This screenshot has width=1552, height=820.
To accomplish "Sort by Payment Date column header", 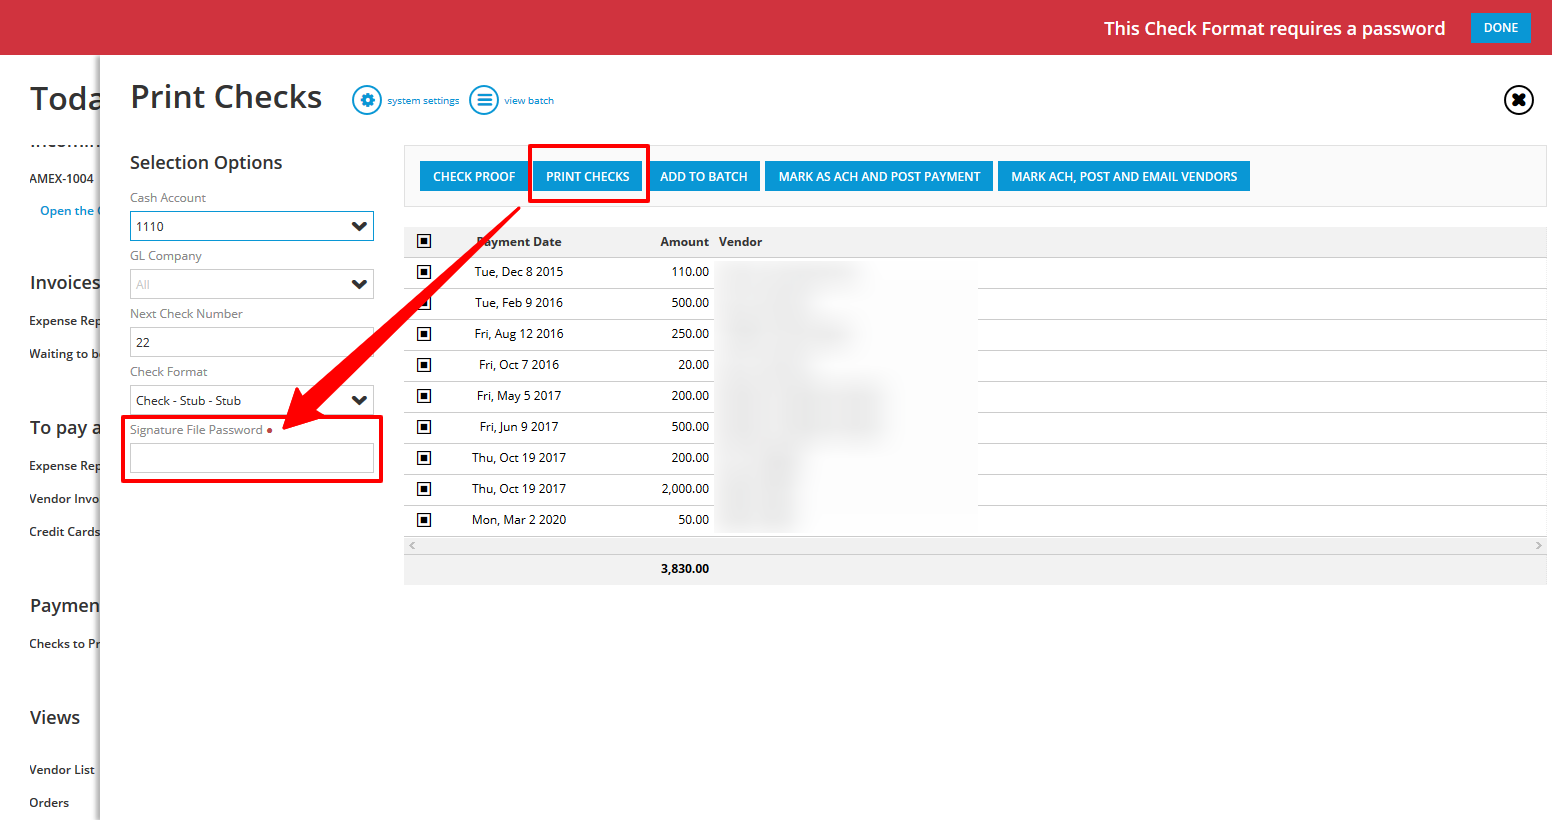I will [x=519, y=242].
